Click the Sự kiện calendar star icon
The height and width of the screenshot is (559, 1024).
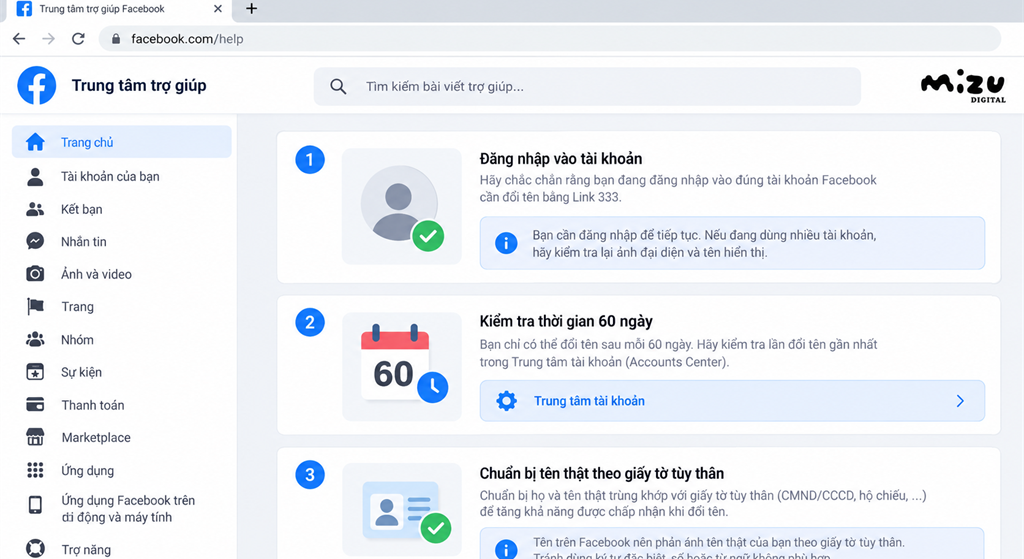(35, 372)
